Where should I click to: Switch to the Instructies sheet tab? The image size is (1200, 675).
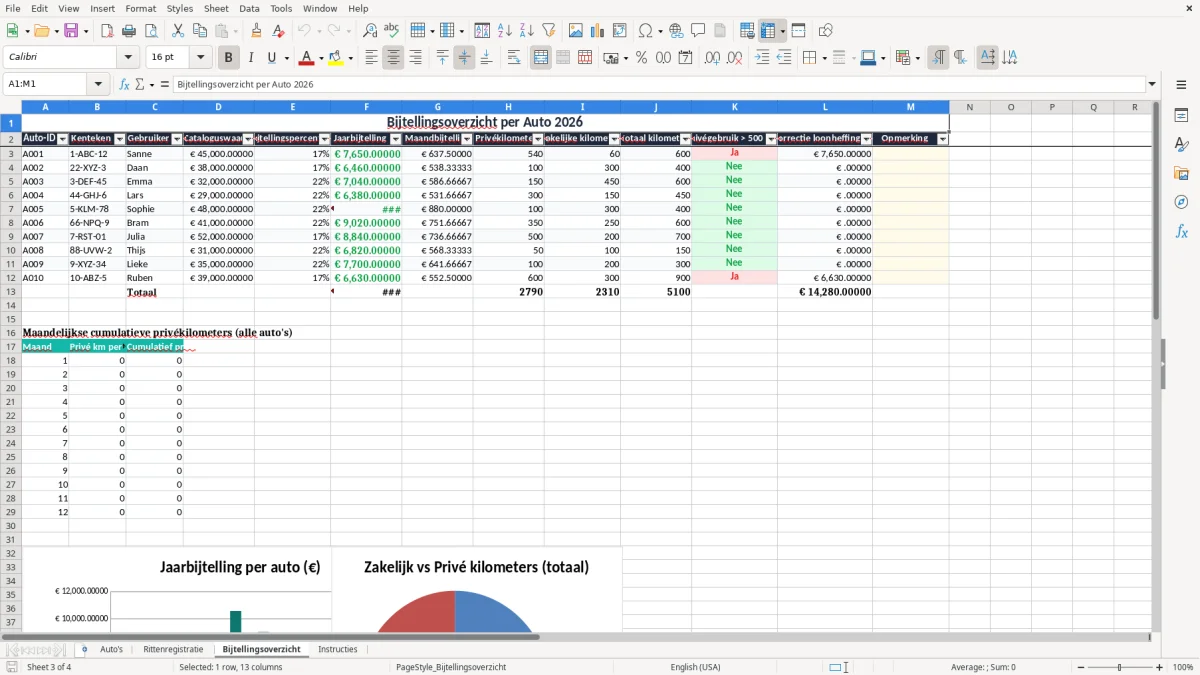click(x=337, y=649)
